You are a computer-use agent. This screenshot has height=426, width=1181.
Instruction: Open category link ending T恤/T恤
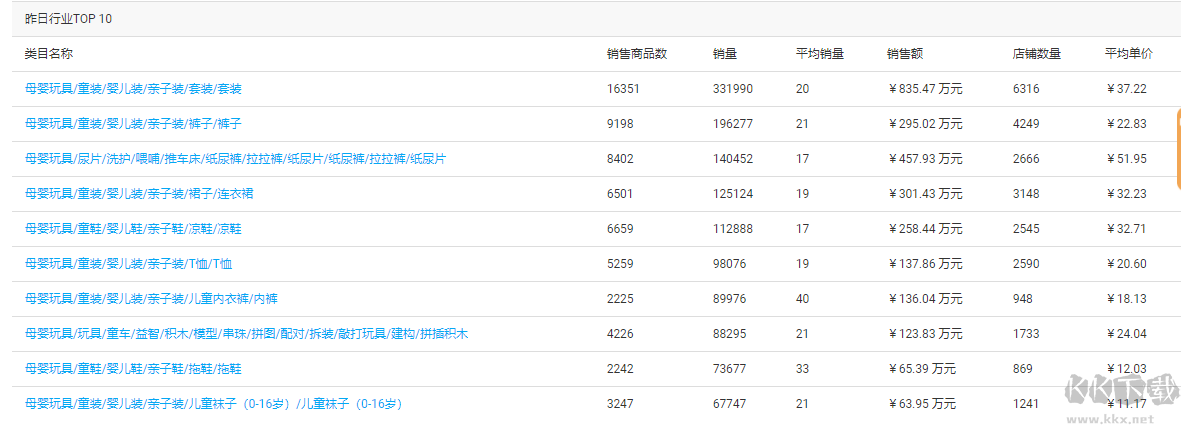tap(129, 263)
